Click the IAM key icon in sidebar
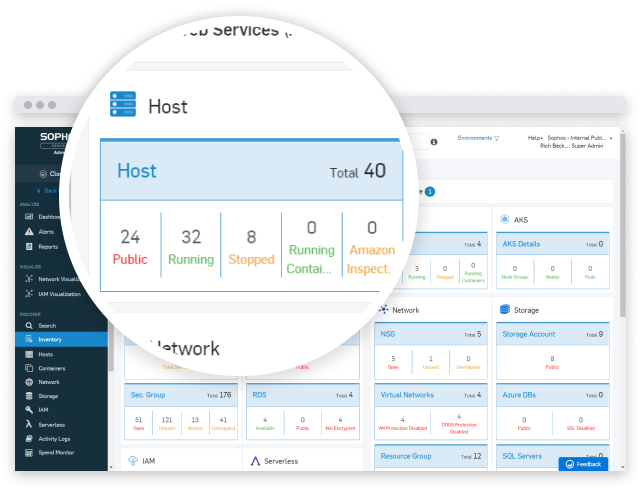The width and height of the screenshot is (641, 490). (28, 410)
